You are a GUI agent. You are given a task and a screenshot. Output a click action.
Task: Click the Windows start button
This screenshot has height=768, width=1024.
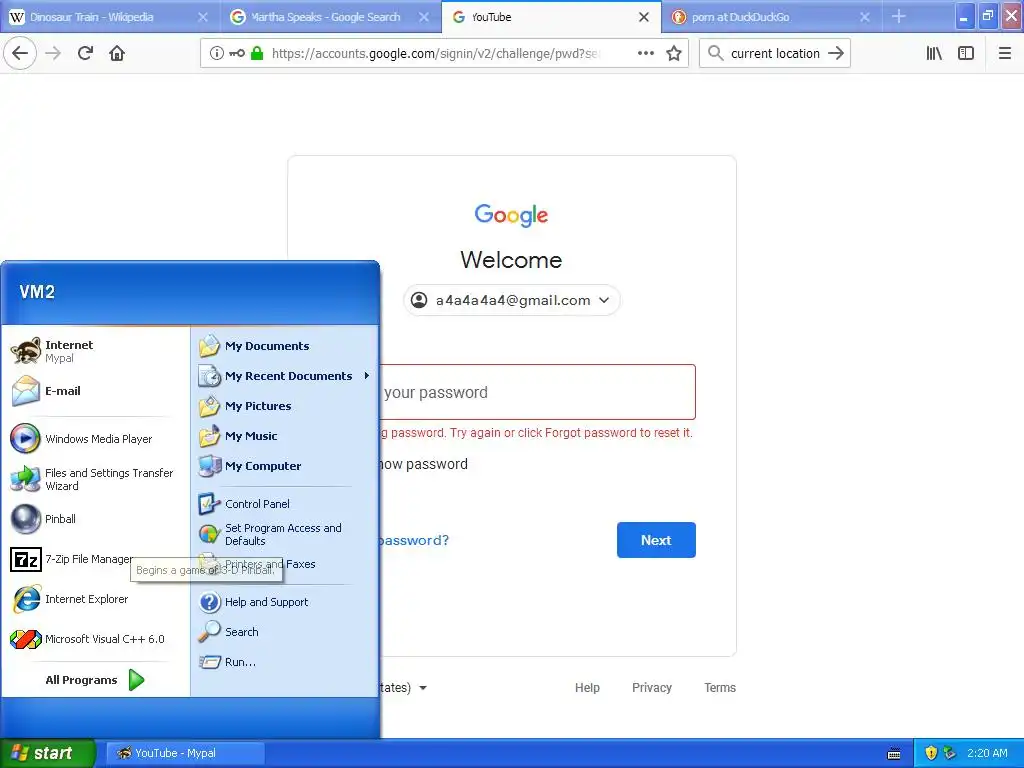click(x=47, y=753)
